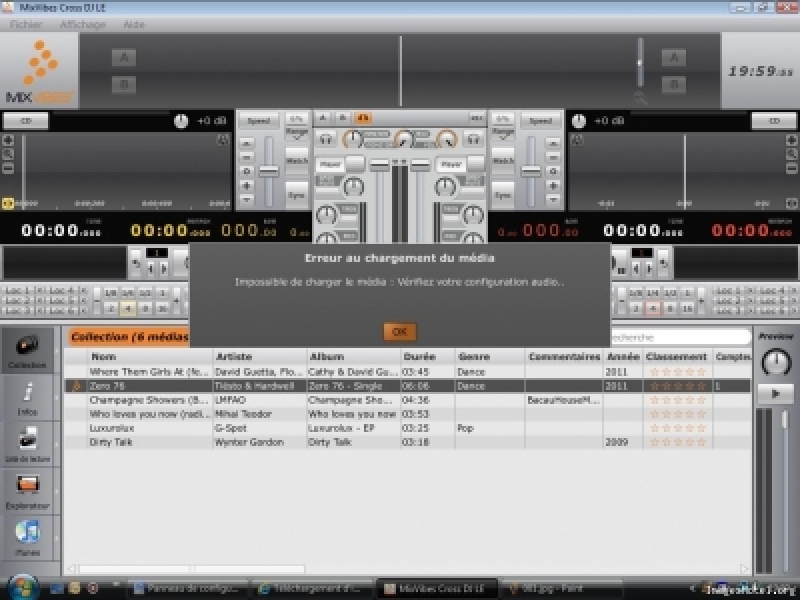Viewport: 800px width, 600px height.
Task: Toggle the orange AB mixer button
Action: pos(363,118)
